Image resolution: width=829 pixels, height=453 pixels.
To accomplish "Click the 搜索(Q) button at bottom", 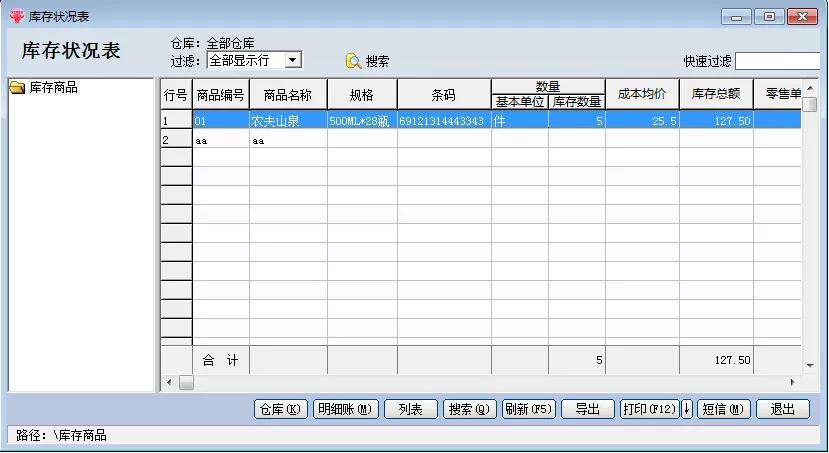I will coord(469,409).
